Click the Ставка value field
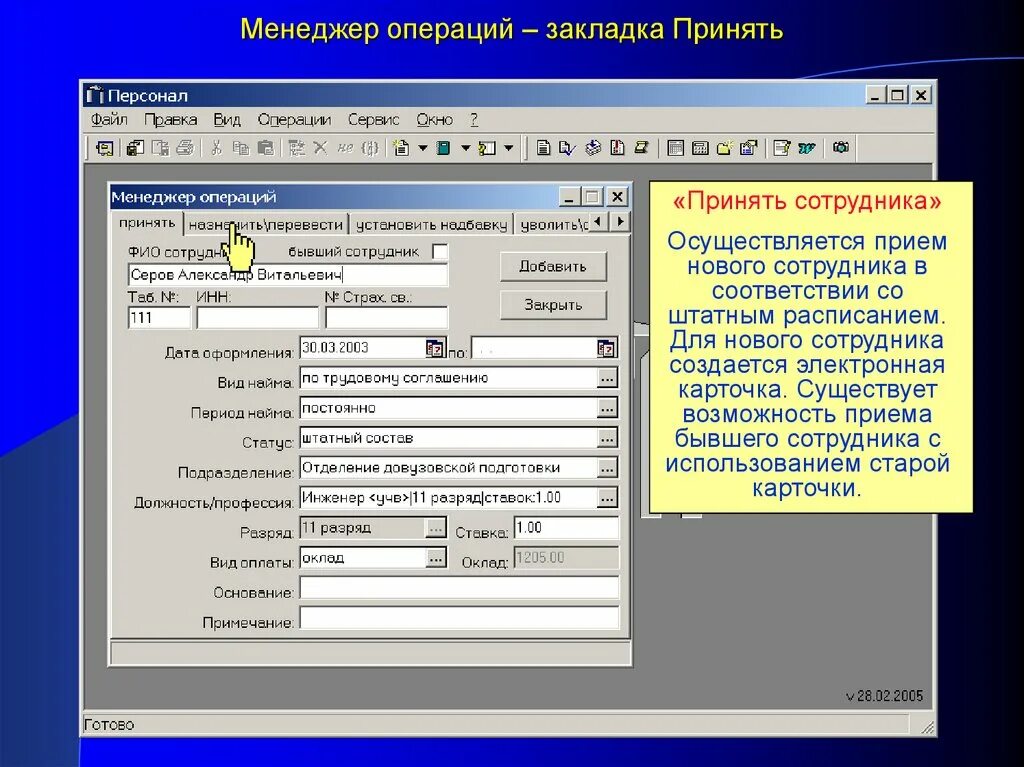This screenshot has width=1024, height=767. click(566, 528)
